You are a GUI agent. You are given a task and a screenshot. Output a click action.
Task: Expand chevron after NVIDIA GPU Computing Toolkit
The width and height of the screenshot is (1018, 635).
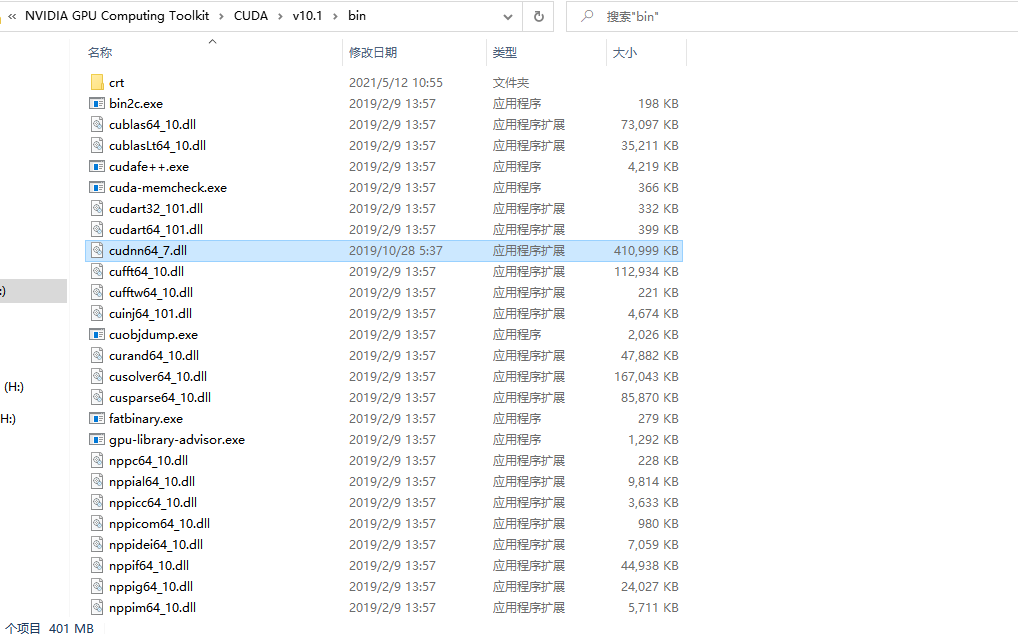[221, 16]
